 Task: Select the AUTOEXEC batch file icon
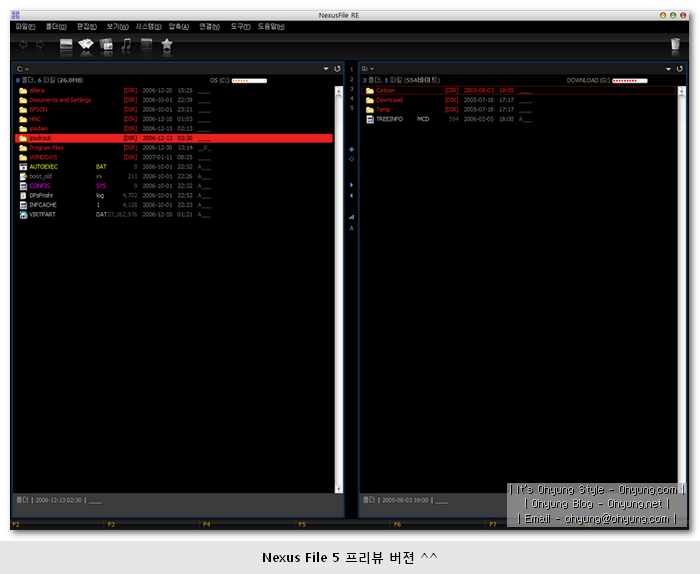coord(23,167)
